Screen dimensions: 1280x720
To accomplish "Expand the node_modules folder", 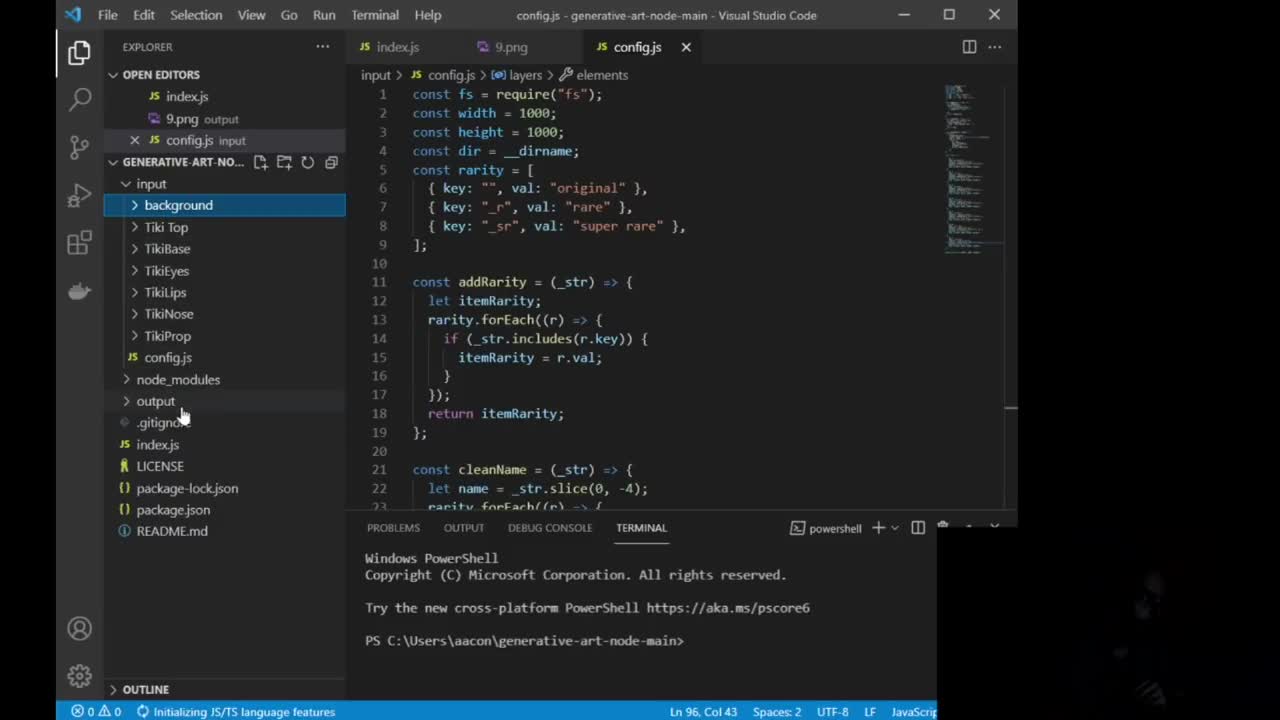I will point(178,379).
